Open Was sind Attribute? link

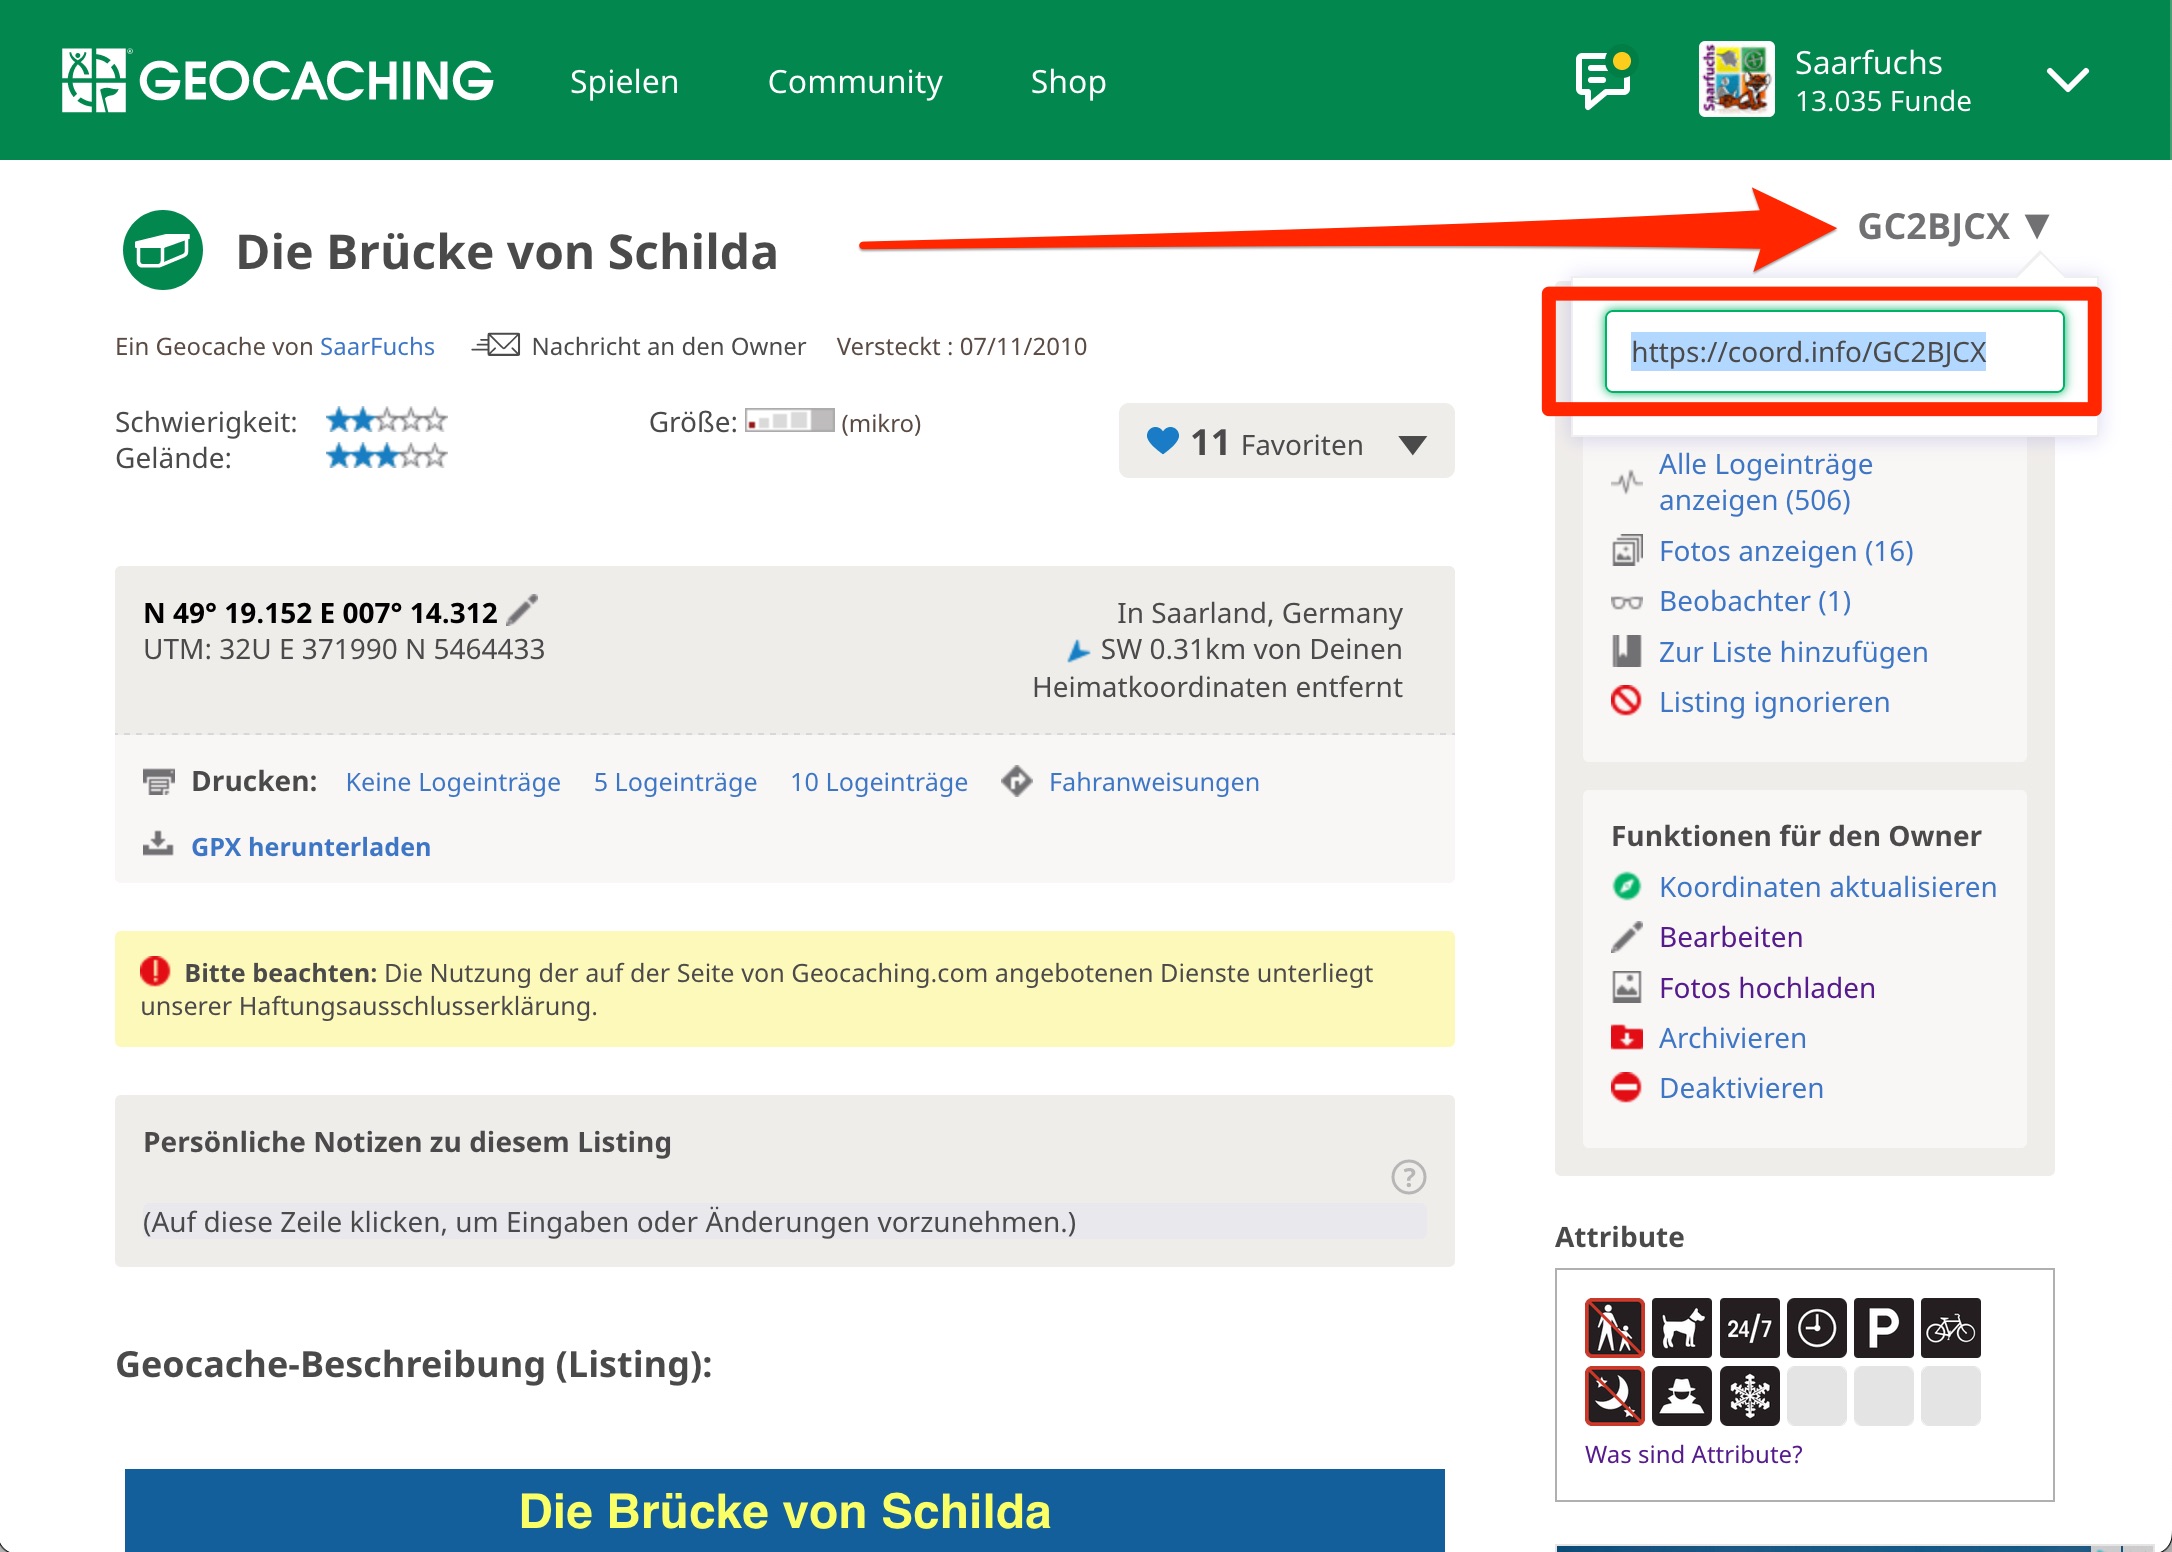(1693, 1454)
